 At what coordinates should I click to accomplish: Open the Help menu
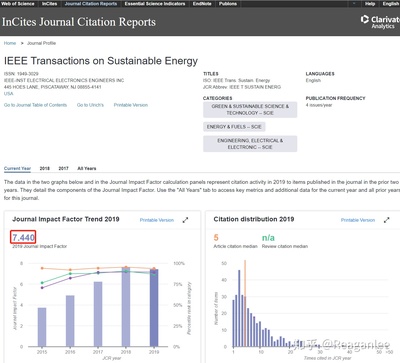370,4
